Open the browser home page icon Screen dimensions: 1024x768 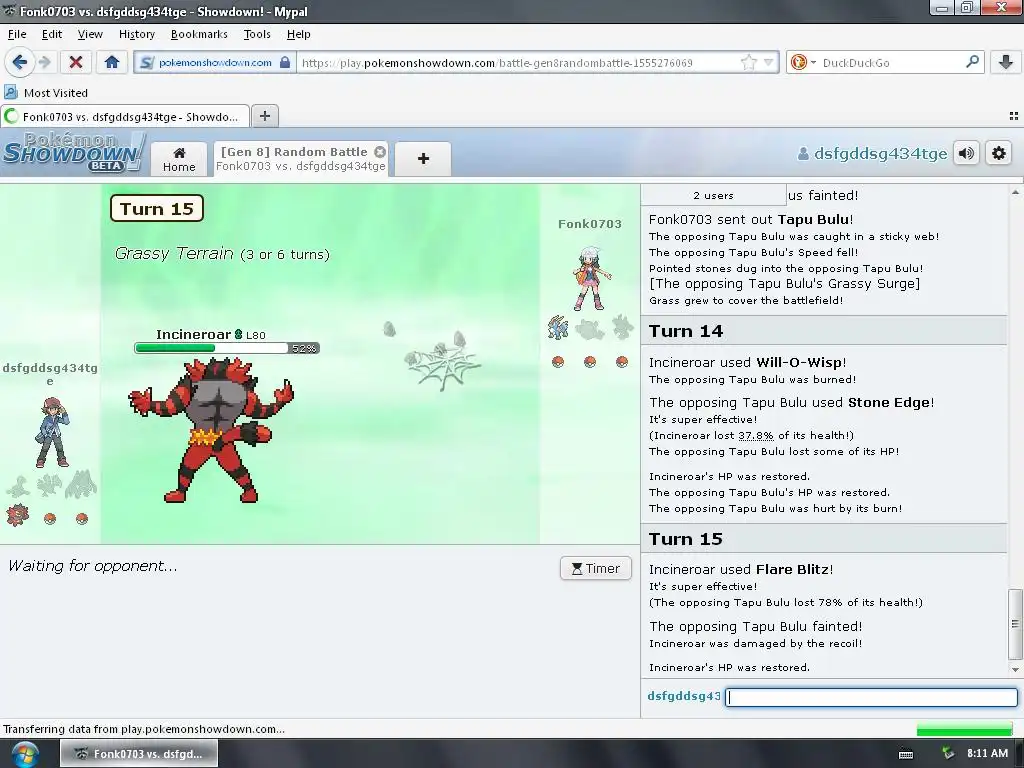[x=112, y=62]
